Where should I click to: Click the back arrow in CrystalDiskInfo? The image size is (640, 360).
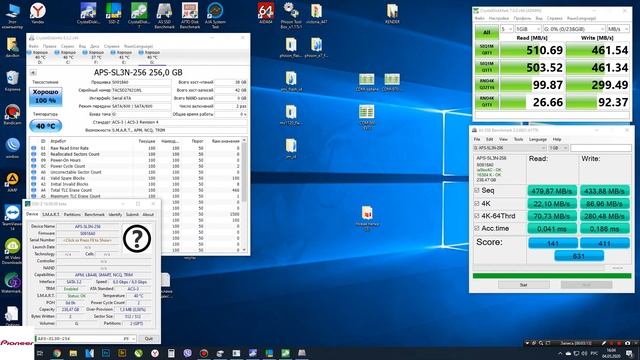coord(33,73)
